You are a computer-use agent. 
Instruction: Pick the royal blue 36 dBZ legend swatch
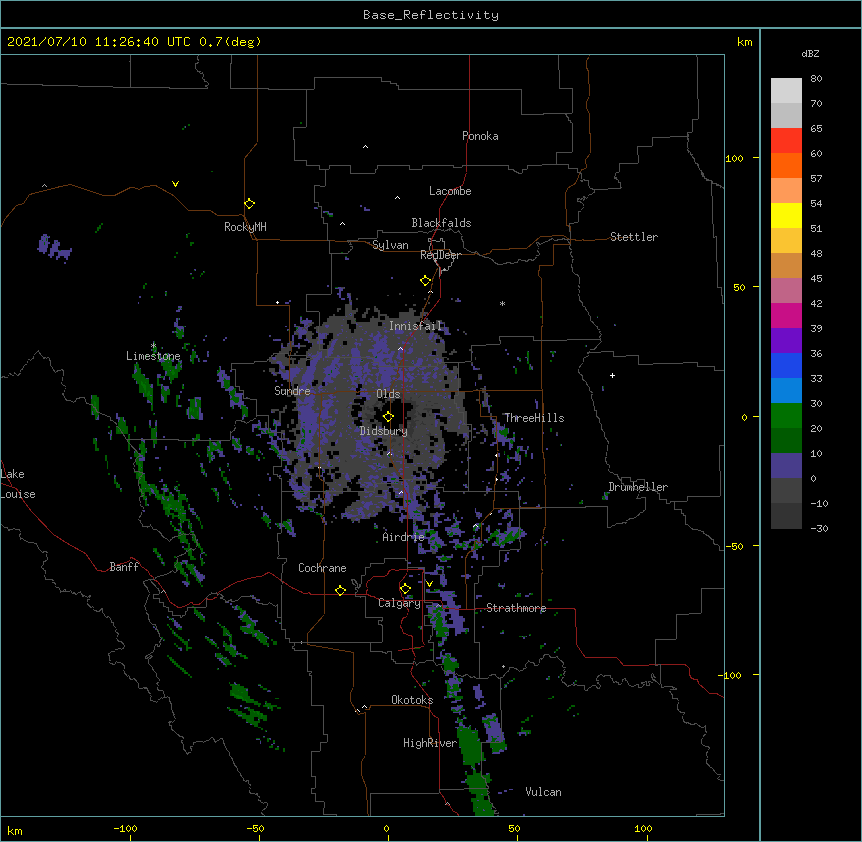pos(786,365)
